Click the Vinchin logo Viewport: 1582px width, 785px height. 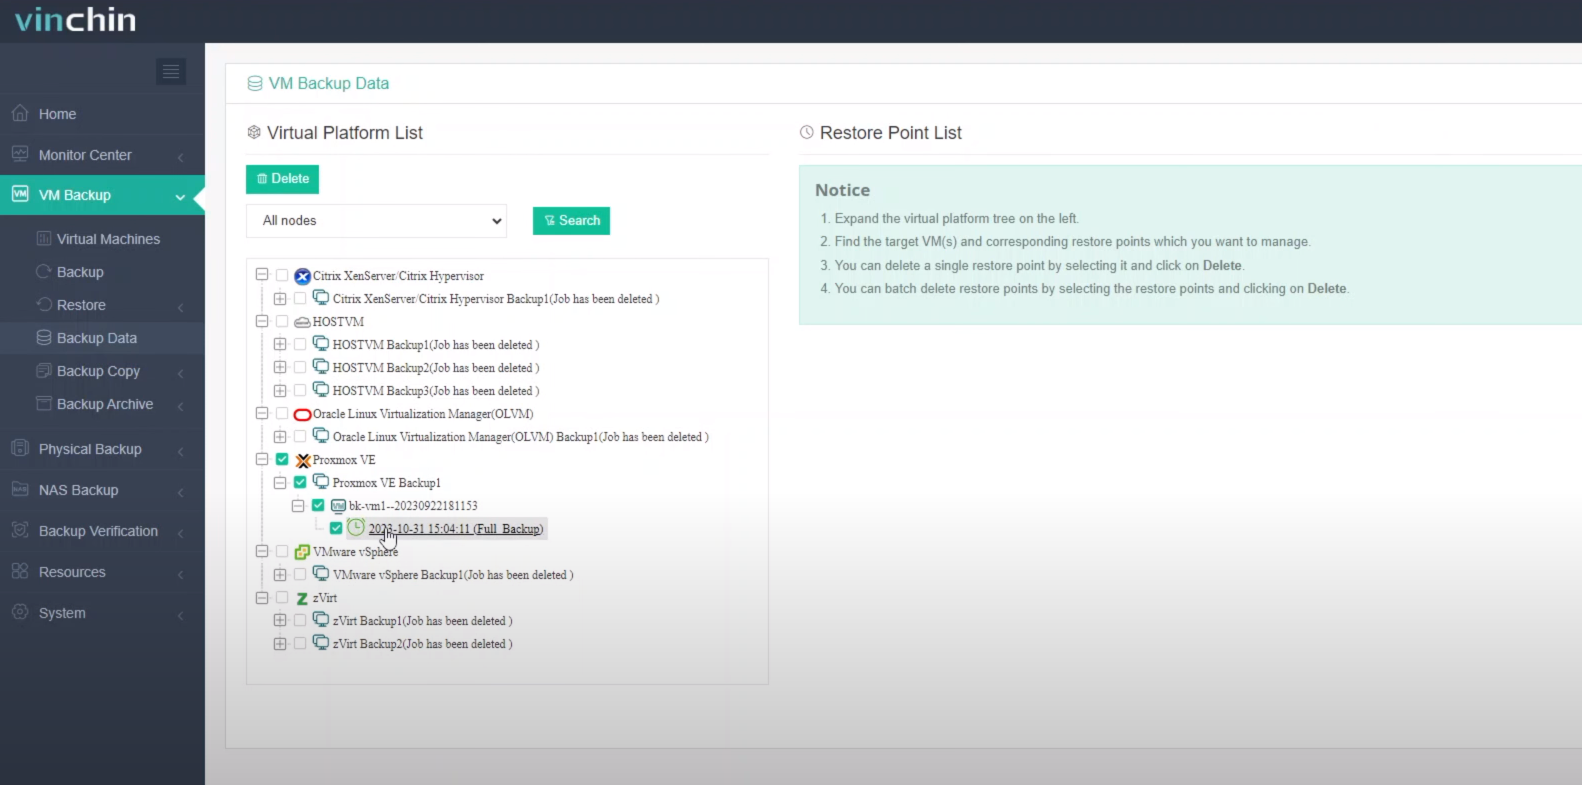click(75, 19)
